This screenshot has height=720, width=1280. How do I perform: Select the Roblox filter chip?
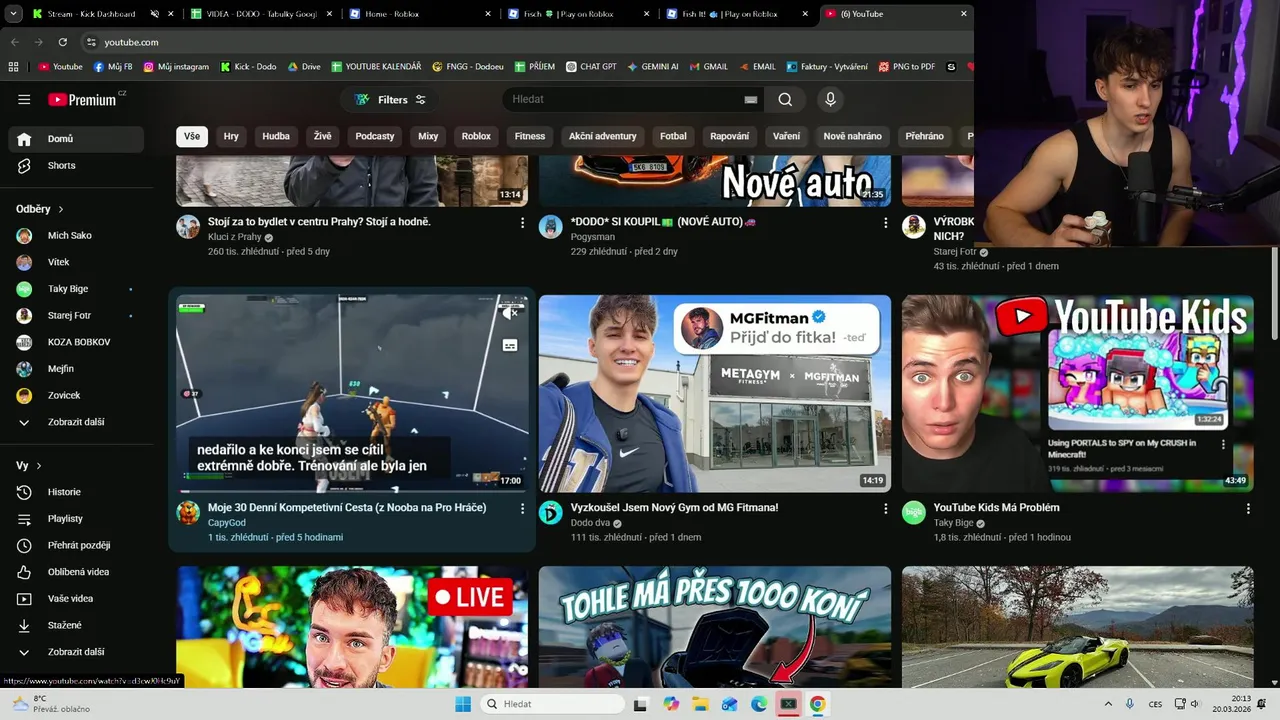click(476, 136)
